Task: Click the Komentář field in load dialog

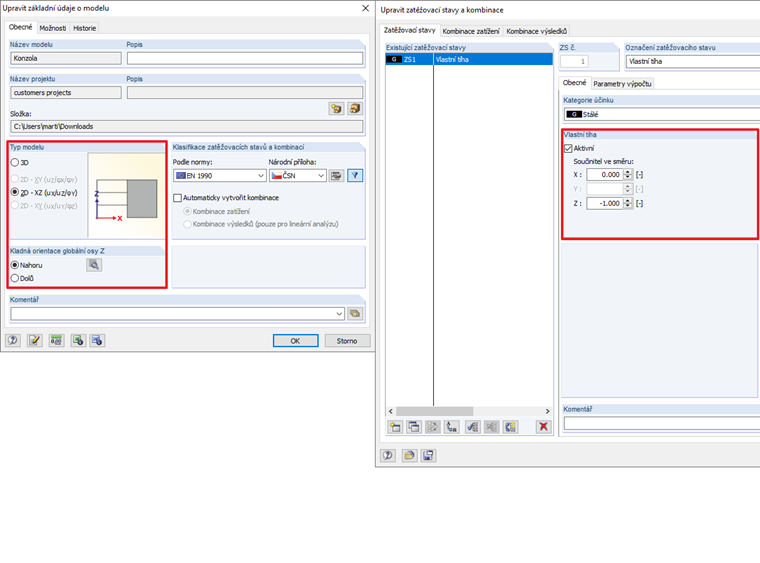Action: click(662, 423)
